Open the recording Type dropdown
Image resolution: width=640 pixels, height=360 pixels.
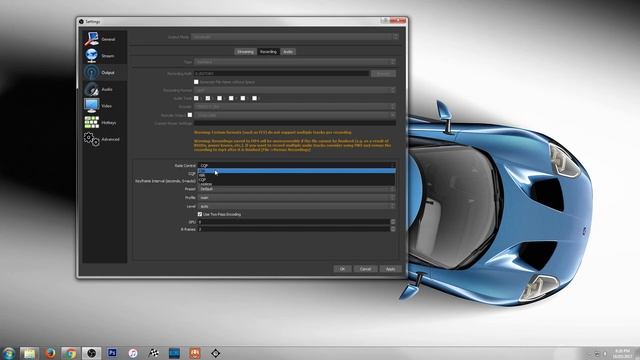coord(295,62)
